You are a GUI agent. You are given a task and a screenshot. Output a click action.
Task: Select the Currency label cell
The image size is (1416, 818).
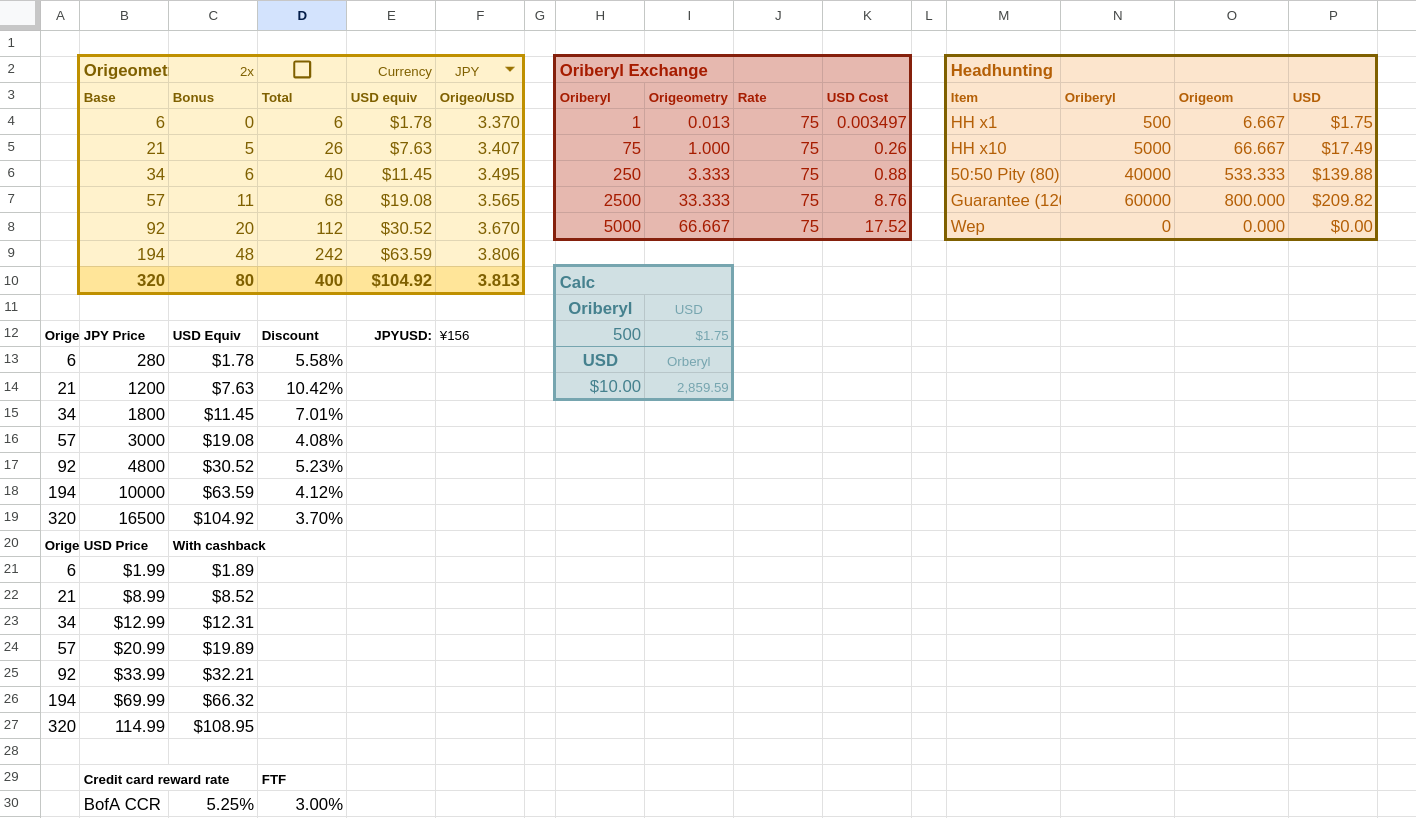[391, 70]
